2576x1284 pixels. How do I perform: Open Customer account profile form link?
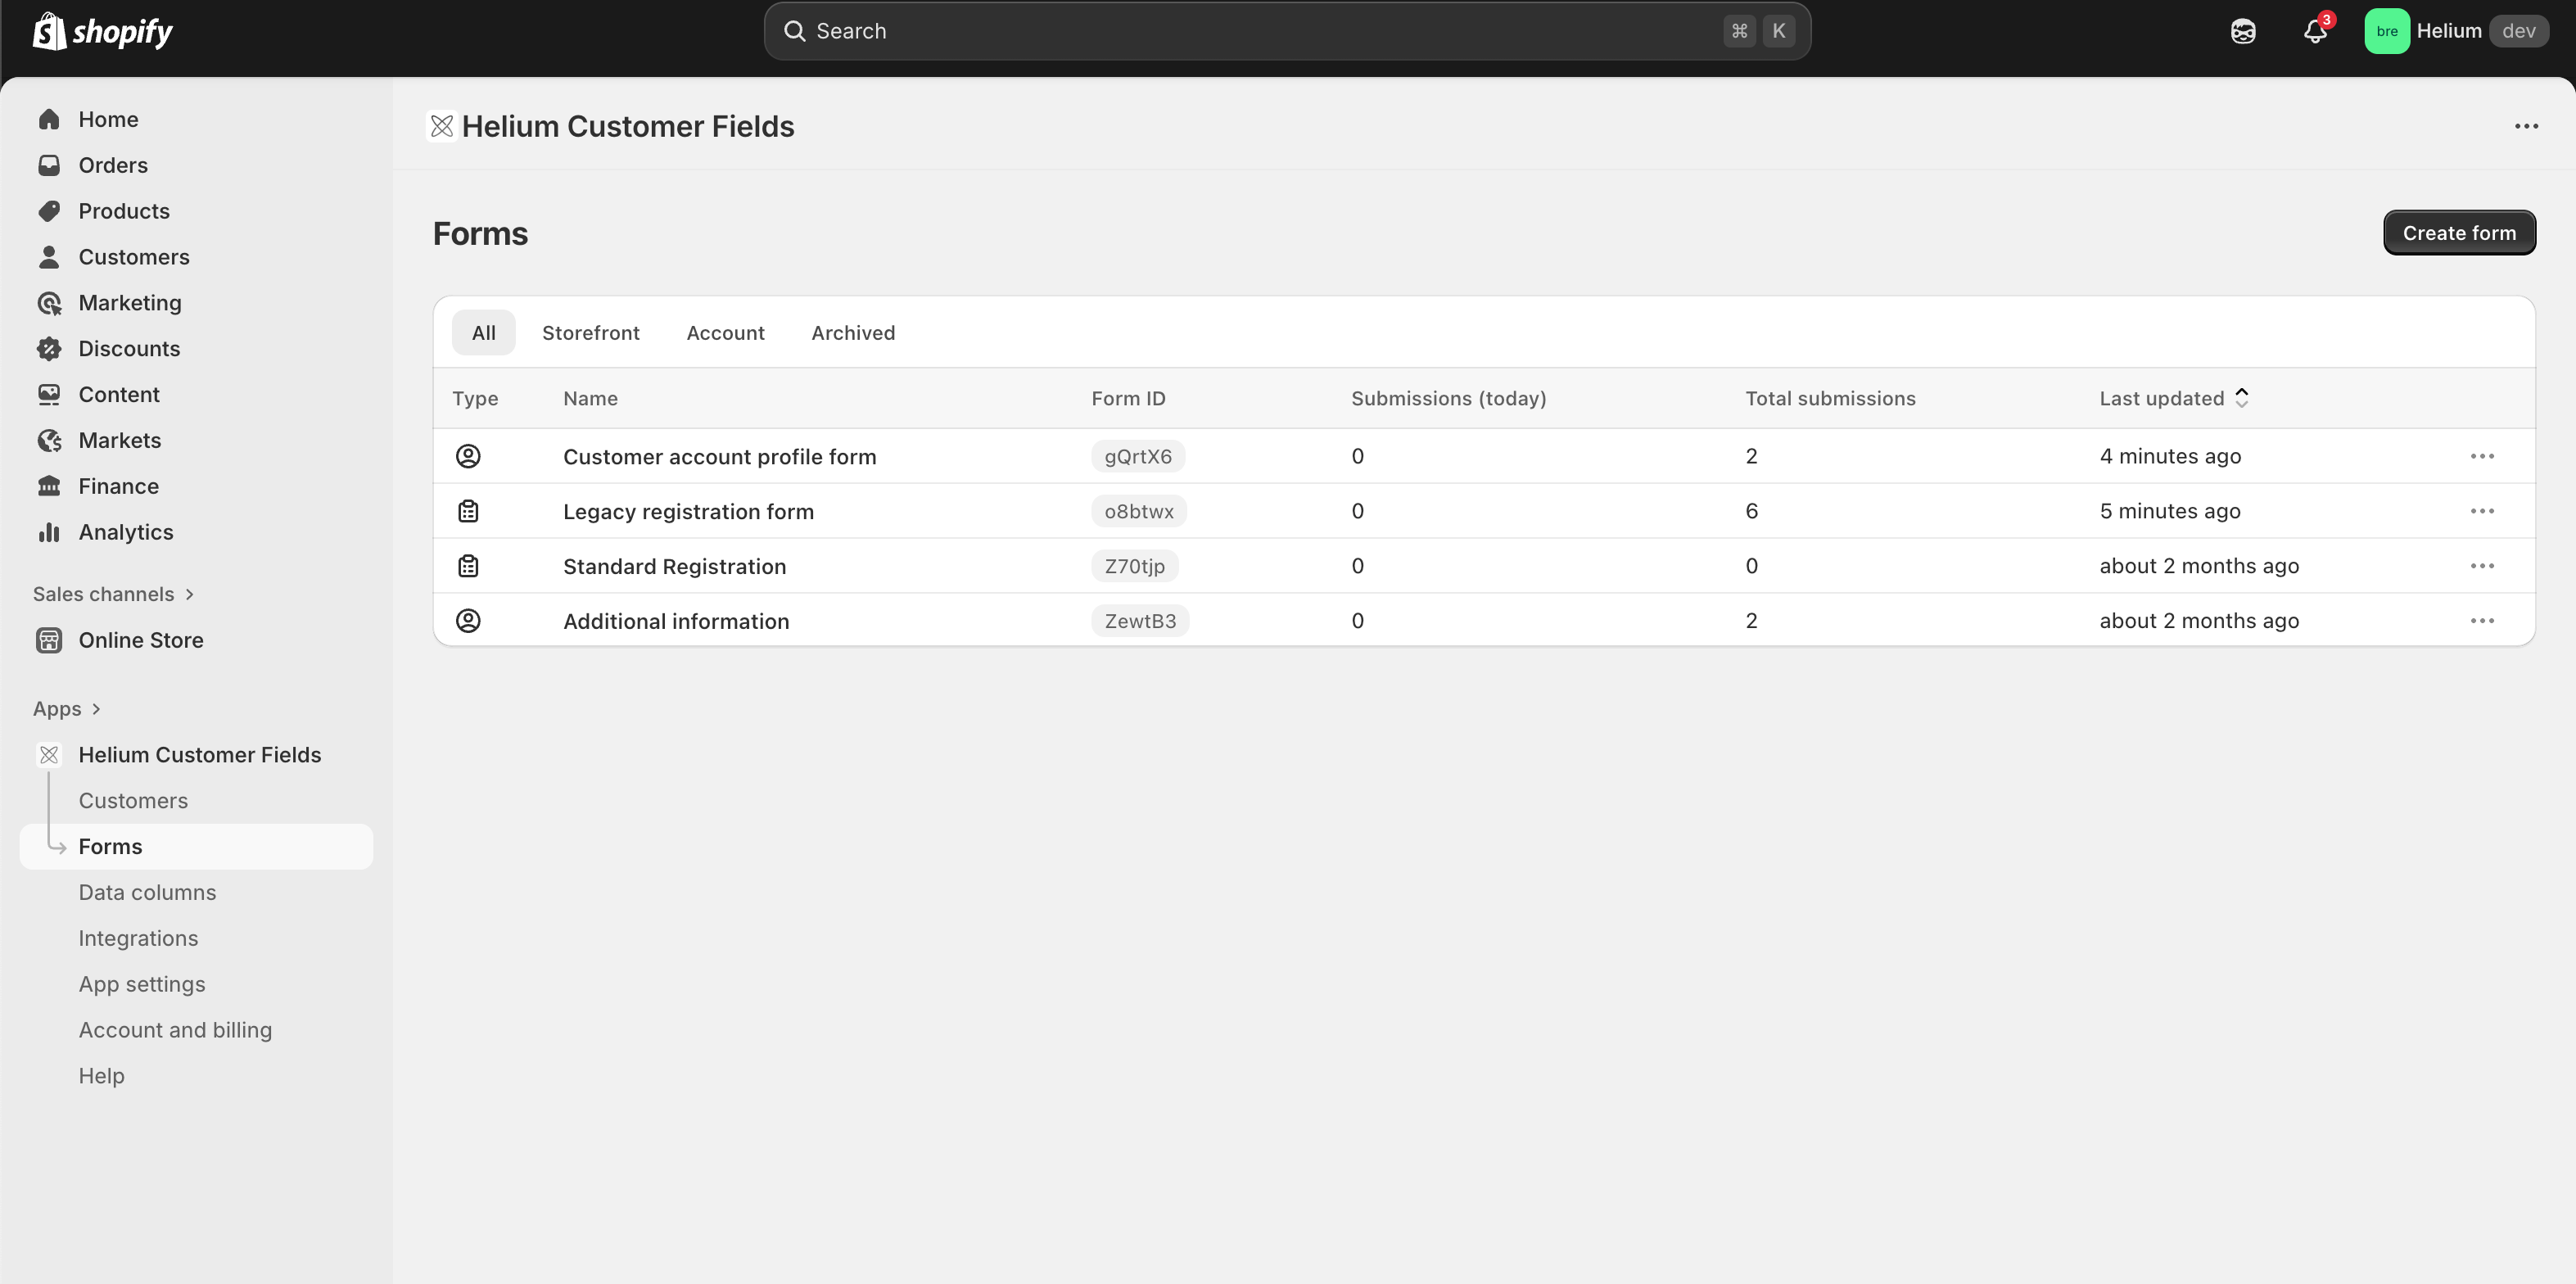click(719, 456)
